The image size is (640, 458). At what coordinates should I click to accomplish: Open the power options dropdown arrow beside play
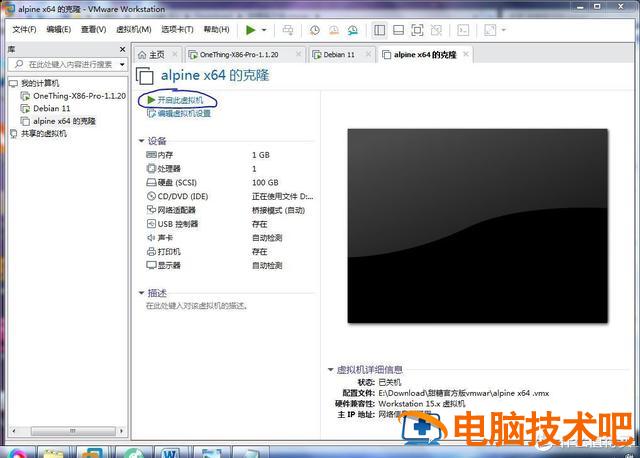pyautogui.click(x=264, y=30)
